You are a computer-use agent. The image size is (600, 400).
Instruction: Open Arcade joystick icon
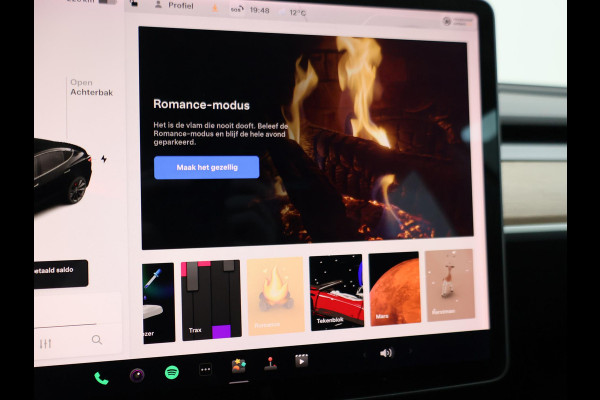coord(270,362)
